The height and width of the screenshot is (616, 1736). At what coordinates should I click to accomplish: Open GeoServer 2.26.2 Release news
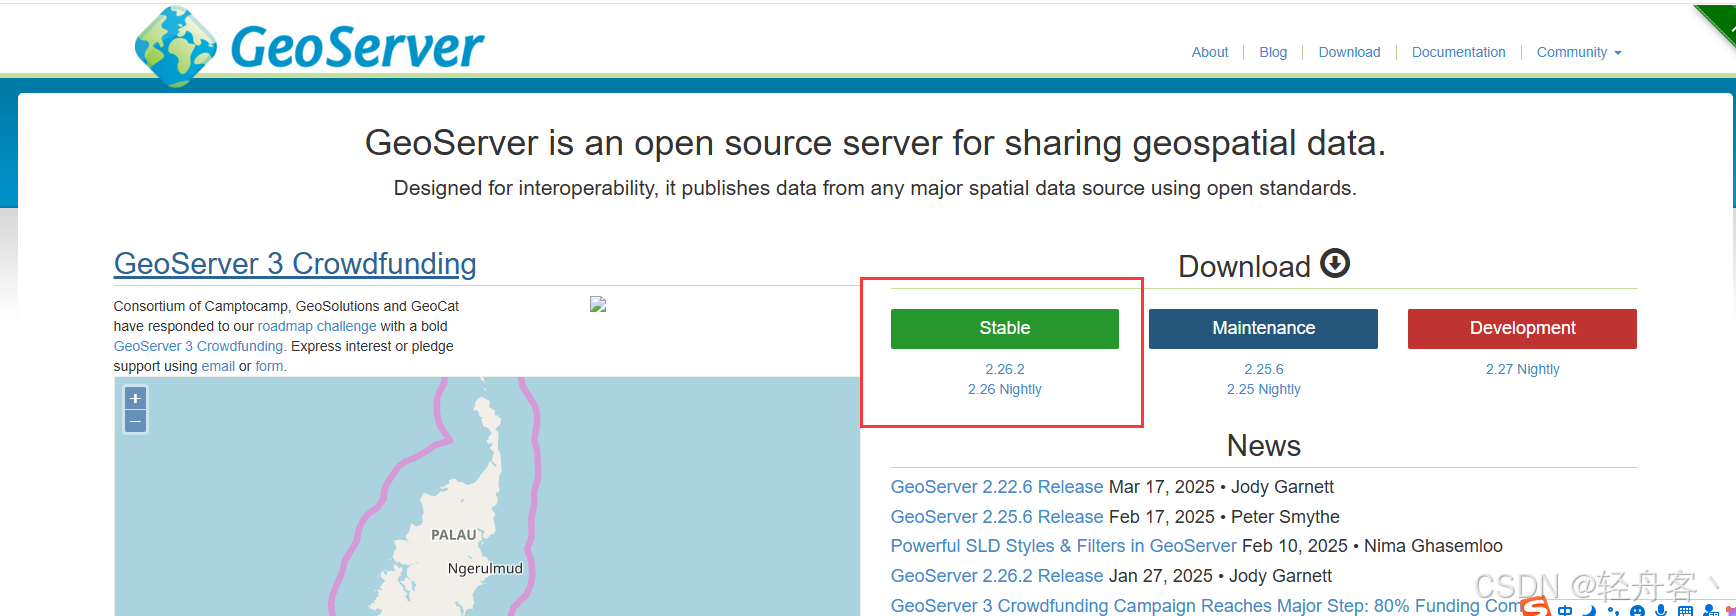coord(997,576)
